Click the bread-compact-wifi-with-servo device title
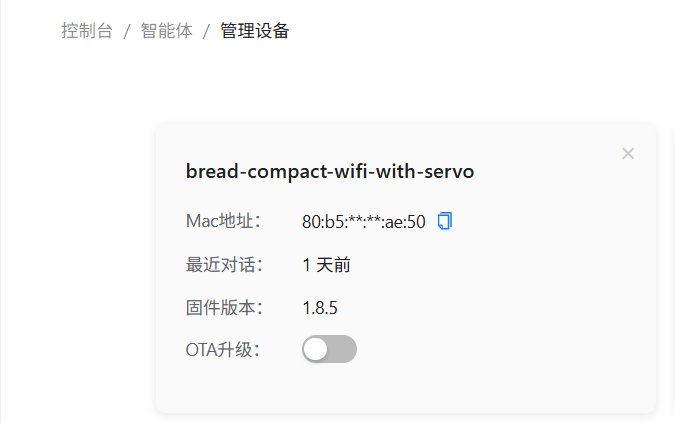Viewport: 675px width, 423px height. pos(330,171)
